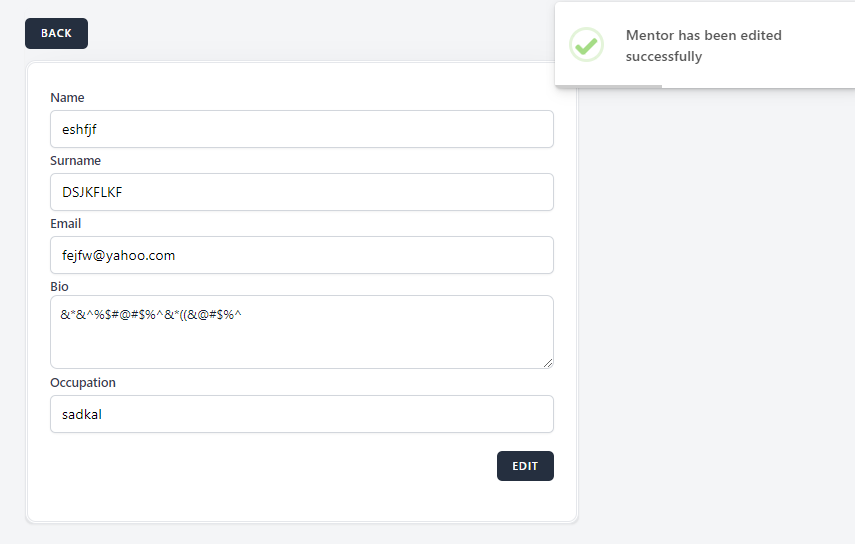Click blank card area left of Edit button
The image size is (855, 544).
[x=270, y=466]
